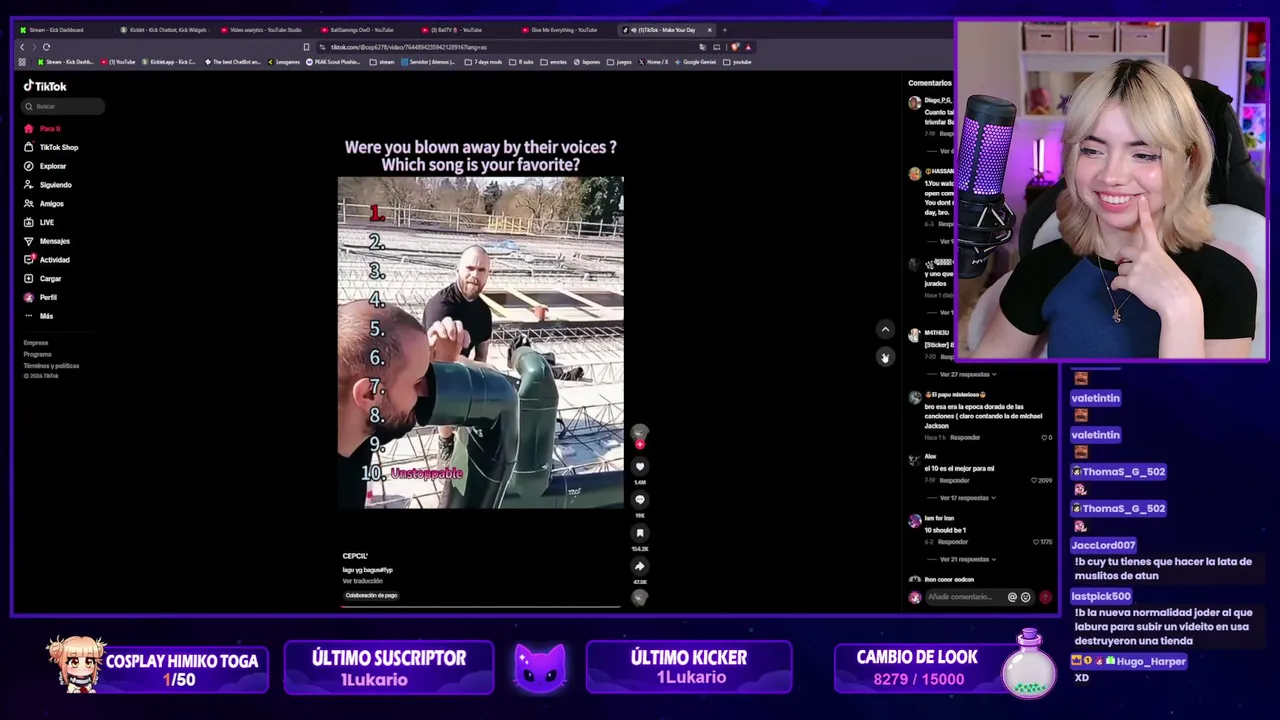This screenshot has width=1280, height=720.
Task: Insert mention with @ icon
Action: tap(1012, 597)
